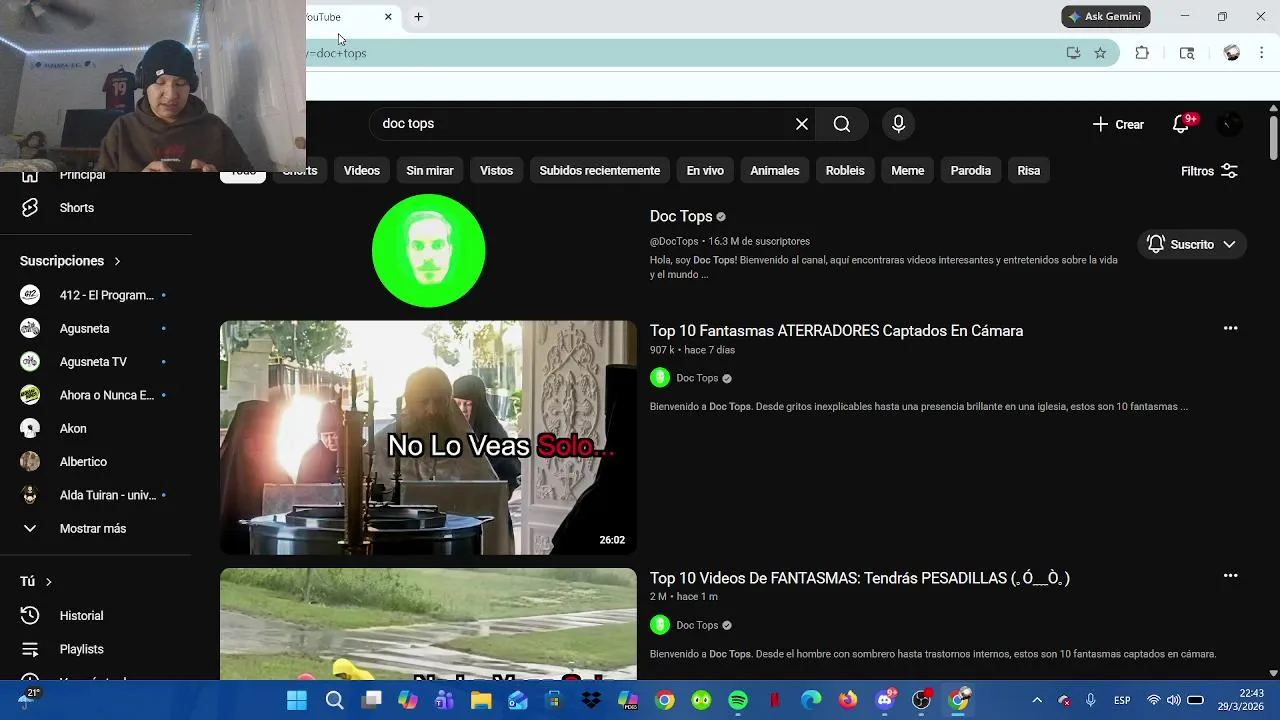Expand the Tú section arrow

(x=48, y=582)
